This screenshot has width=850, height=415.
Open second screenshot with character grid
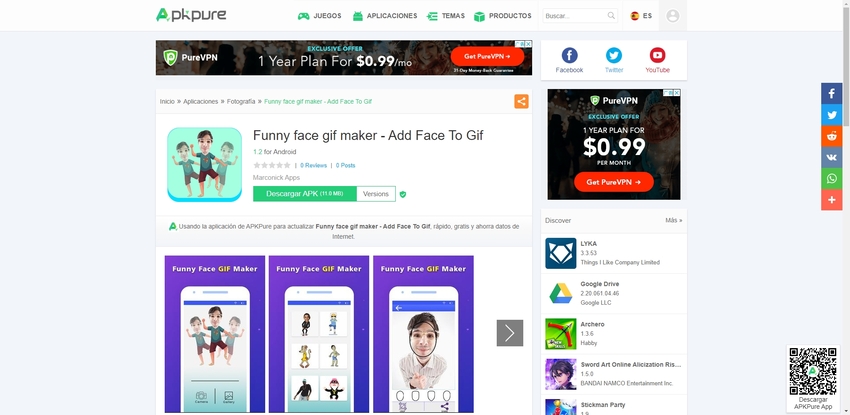click(319, 334)
